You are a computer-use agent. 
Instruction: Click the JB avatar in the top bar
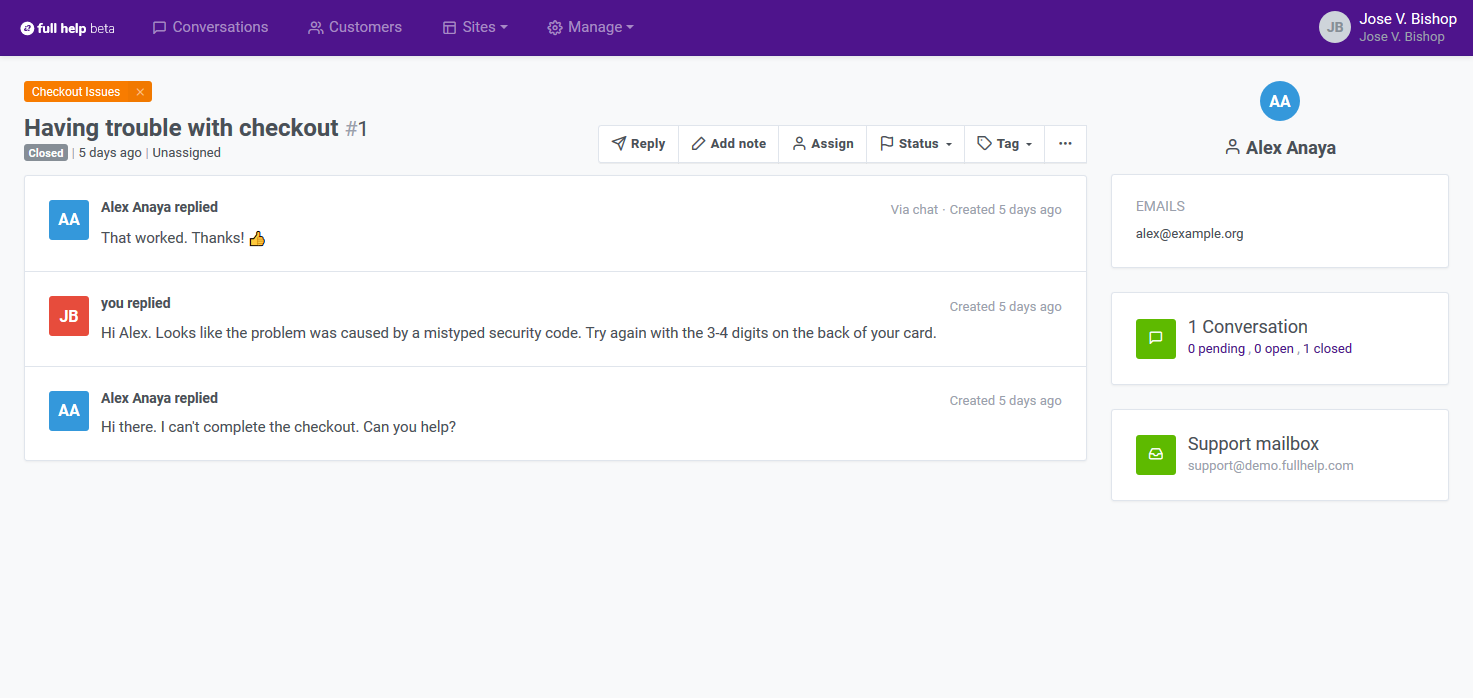coord(1335,27)
